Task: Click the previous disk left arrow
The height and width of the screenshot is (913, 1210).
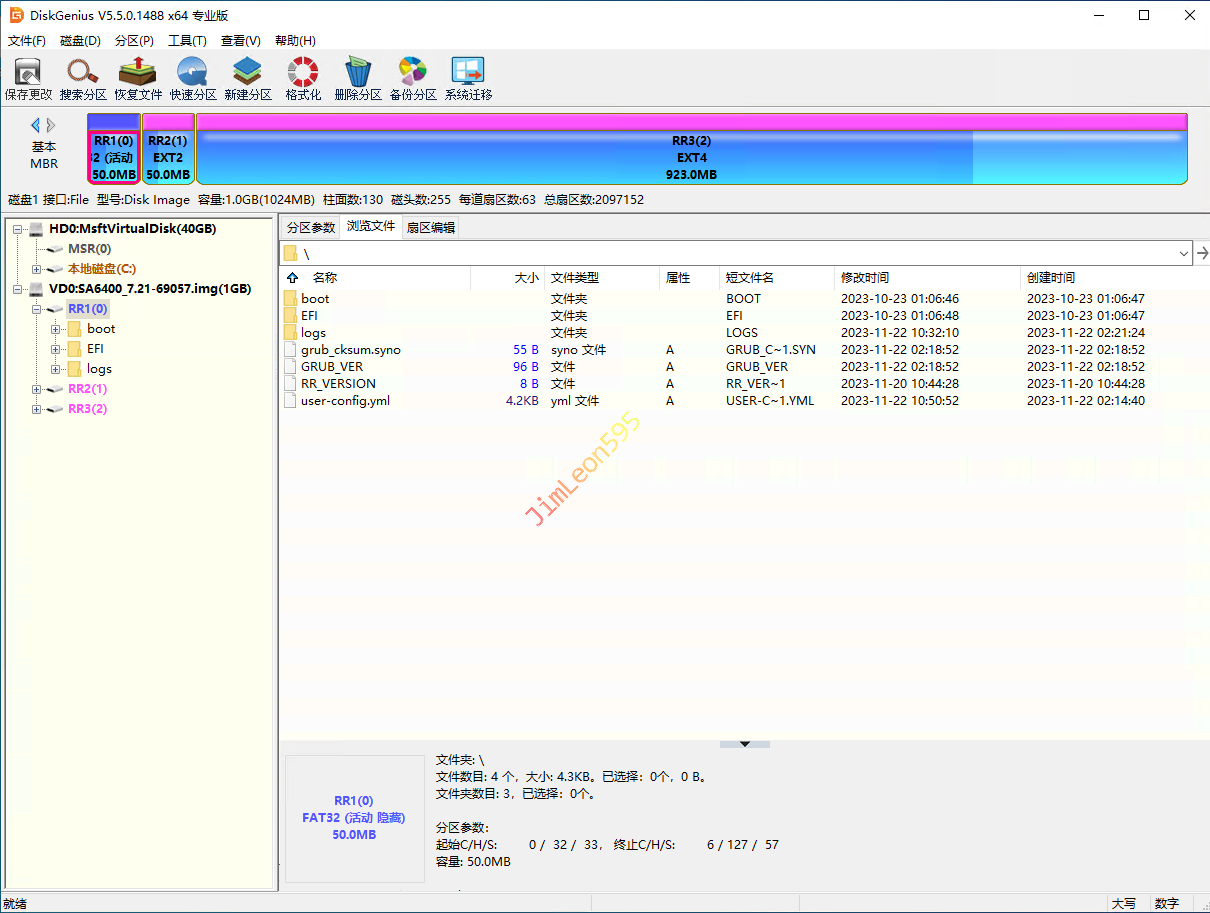Action: click(x=35, y=125)
